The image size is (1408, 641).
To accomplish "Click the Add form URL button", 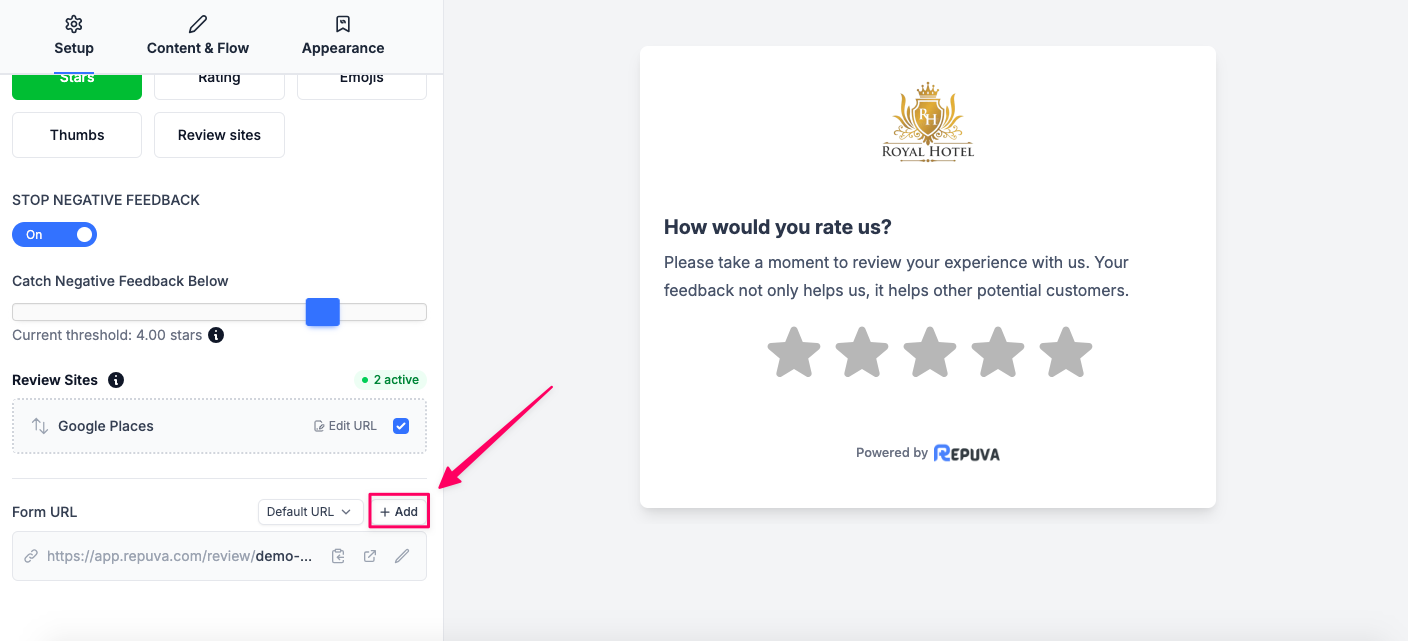I will coord(399,512).
